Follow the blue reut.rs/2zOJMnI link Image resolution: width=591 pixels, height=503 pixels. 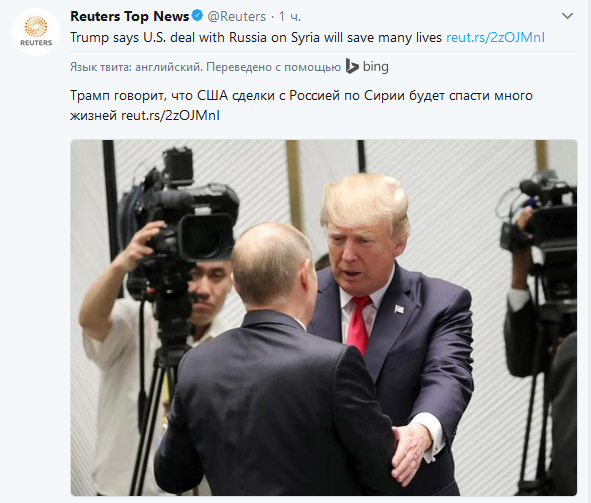[496, 38]
